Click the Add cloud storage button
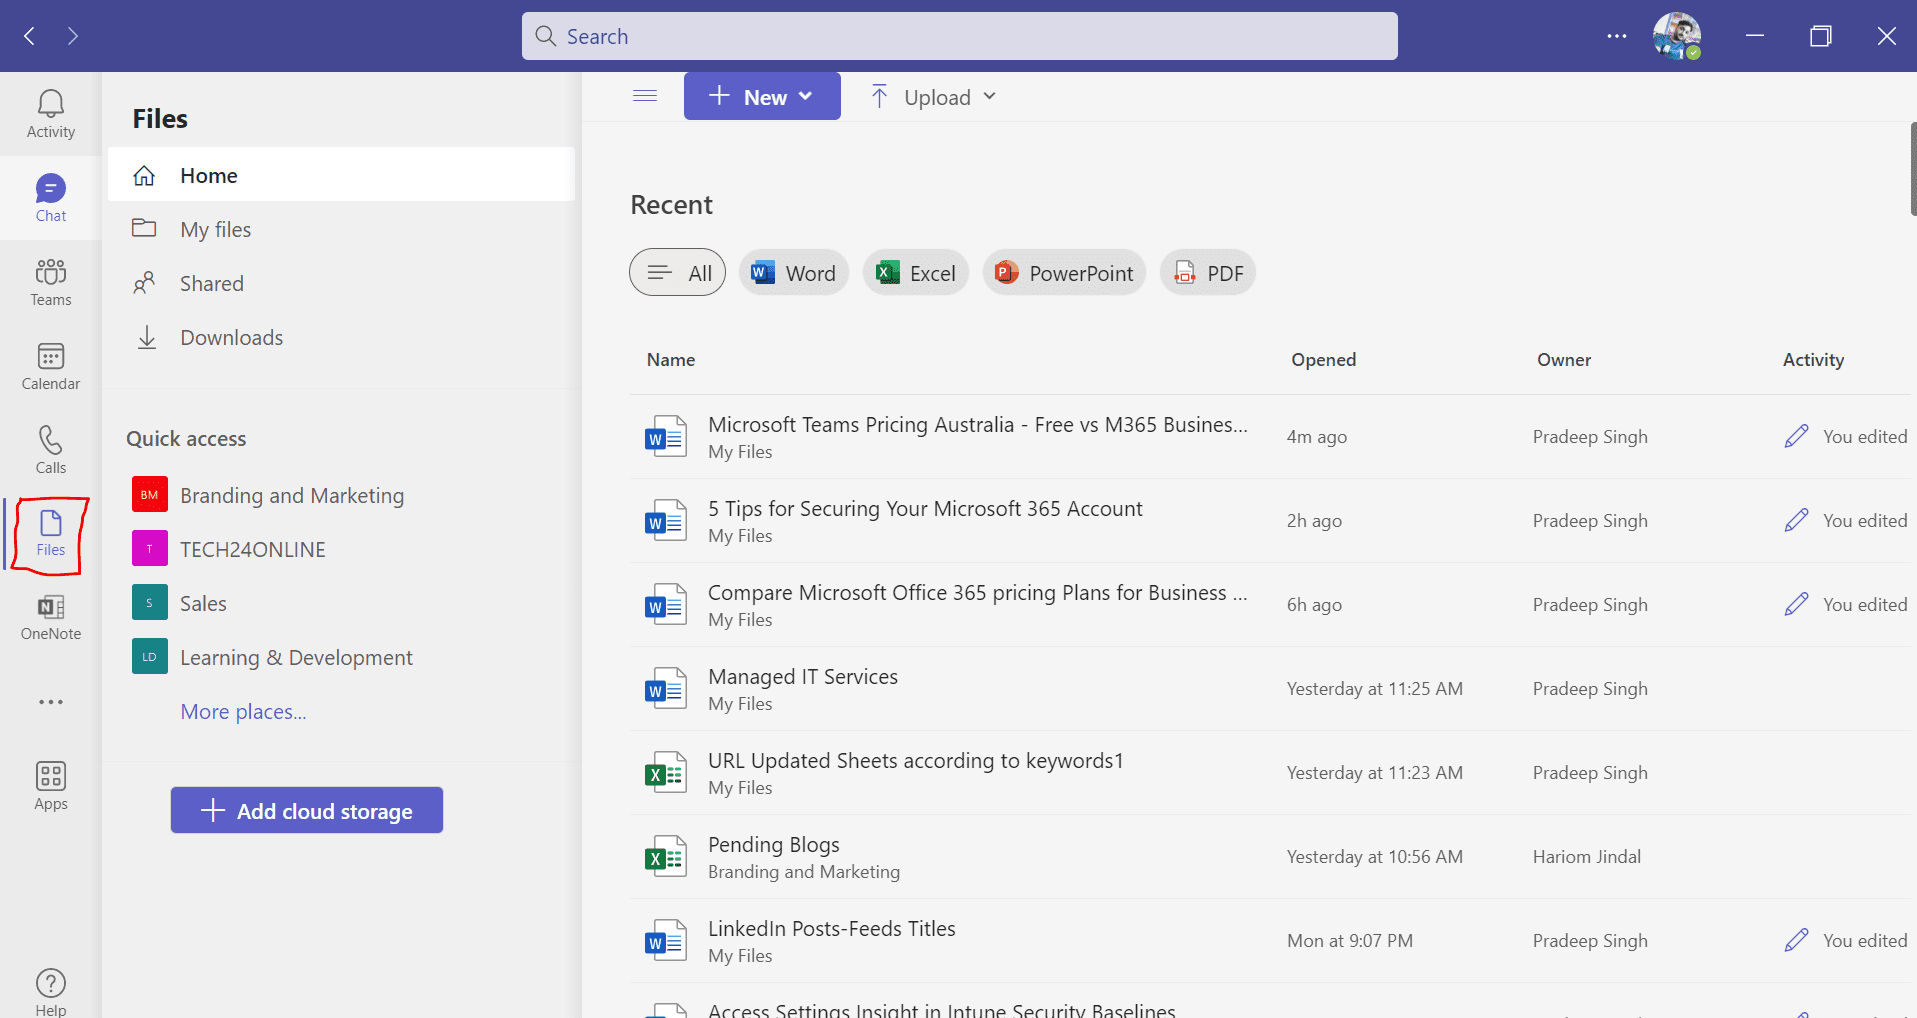 point(306,810)
